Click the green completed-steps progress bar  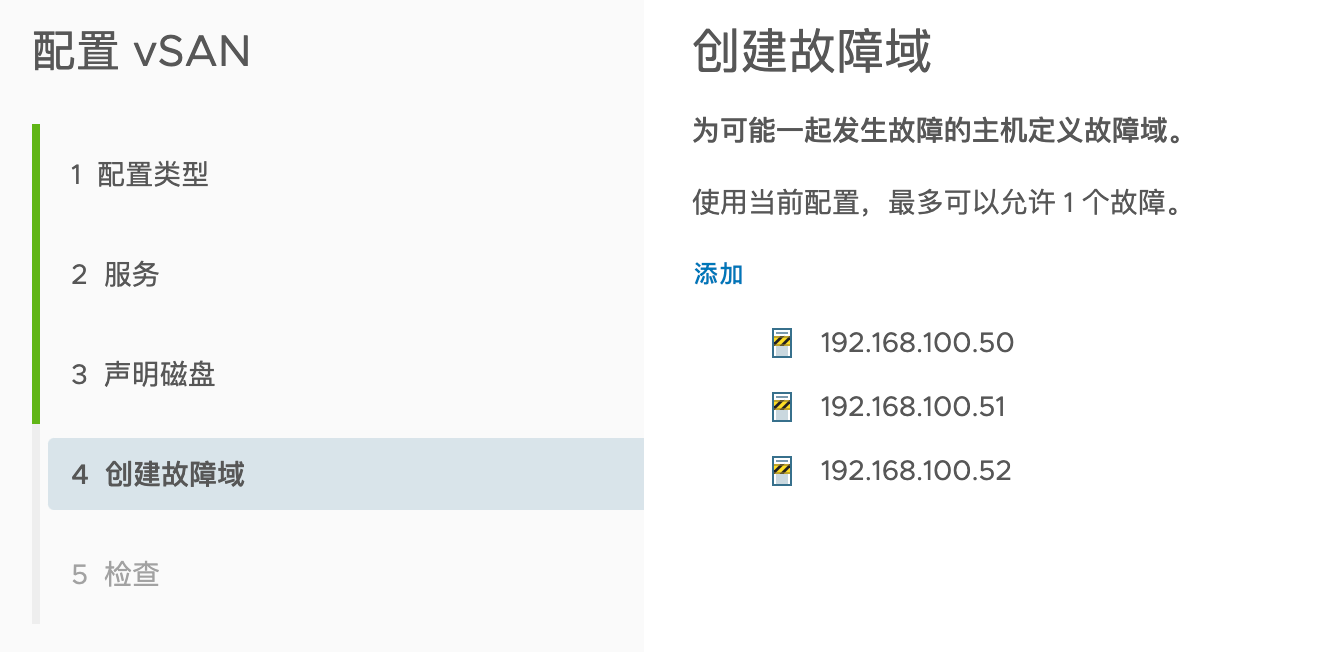coord(36,274)
